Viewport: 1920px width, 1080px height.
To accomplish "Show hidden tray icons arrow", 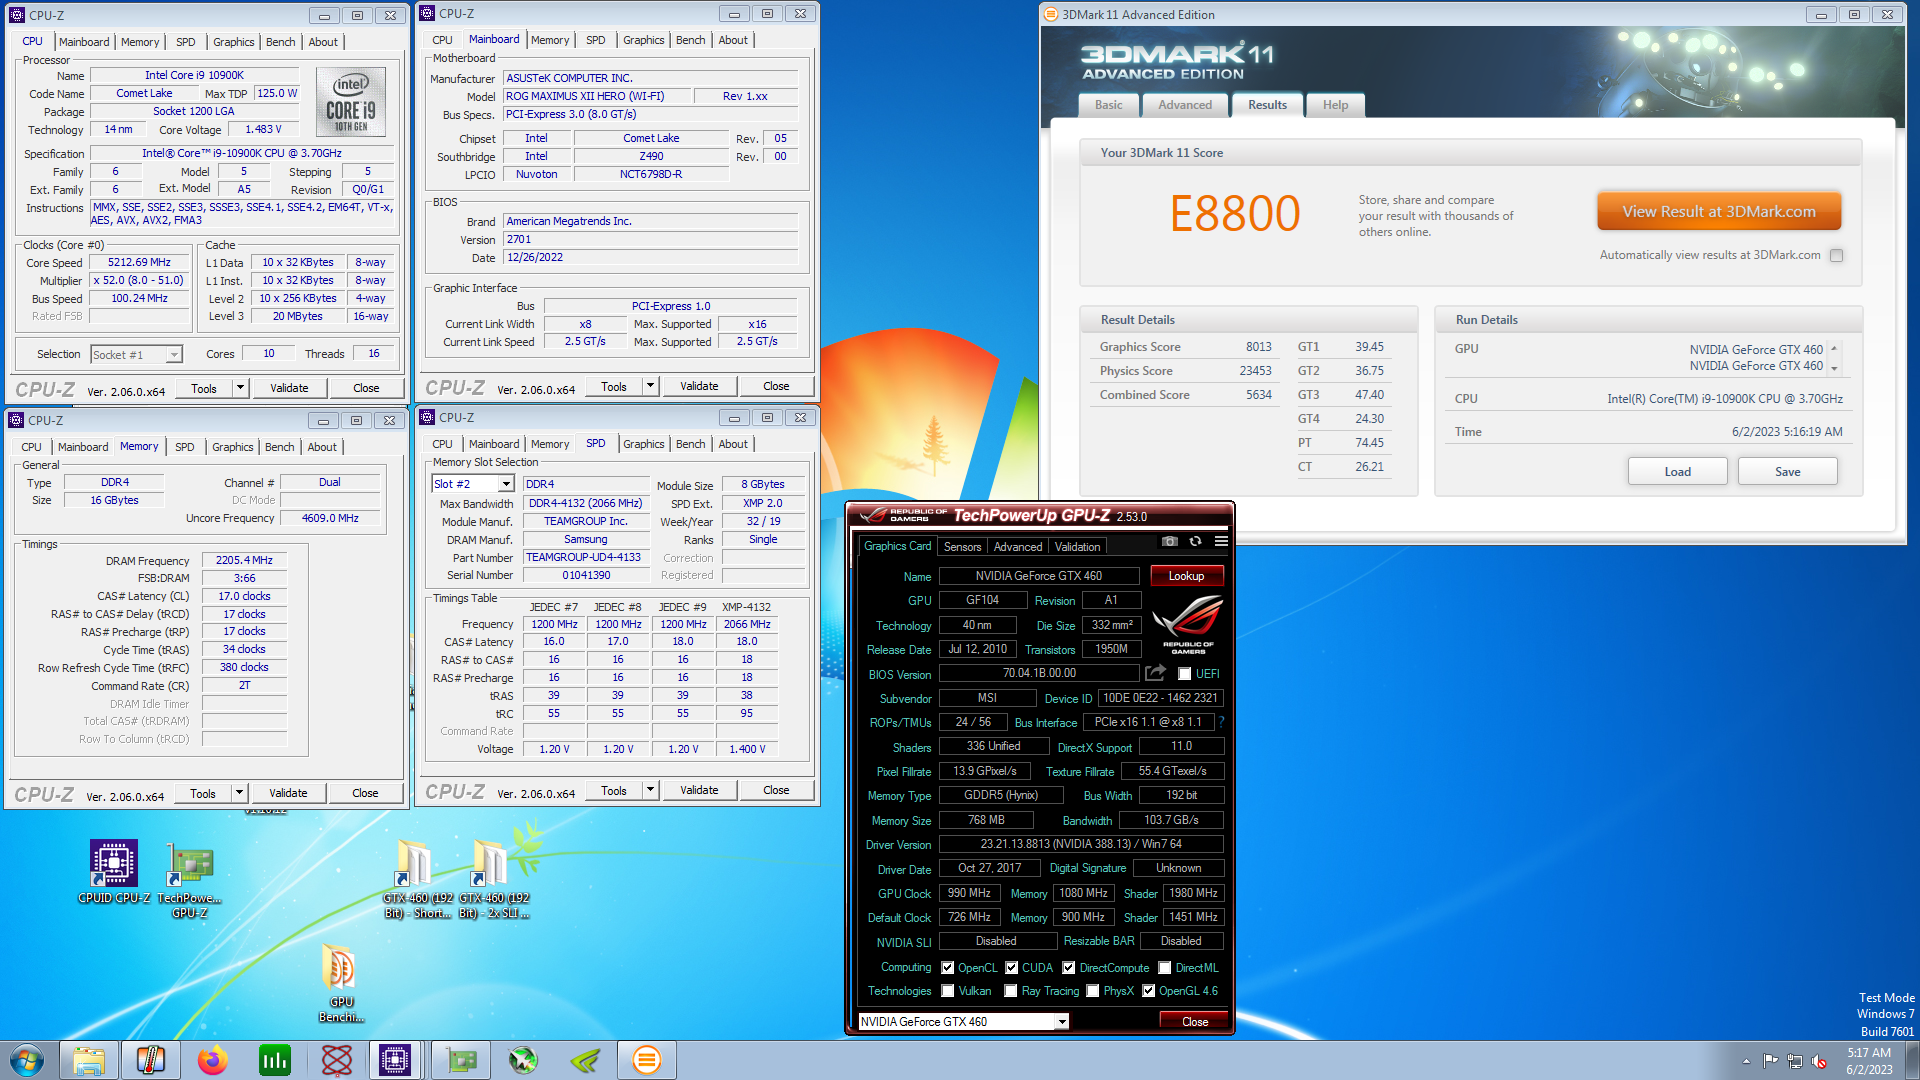I will click(1746, 1061).
